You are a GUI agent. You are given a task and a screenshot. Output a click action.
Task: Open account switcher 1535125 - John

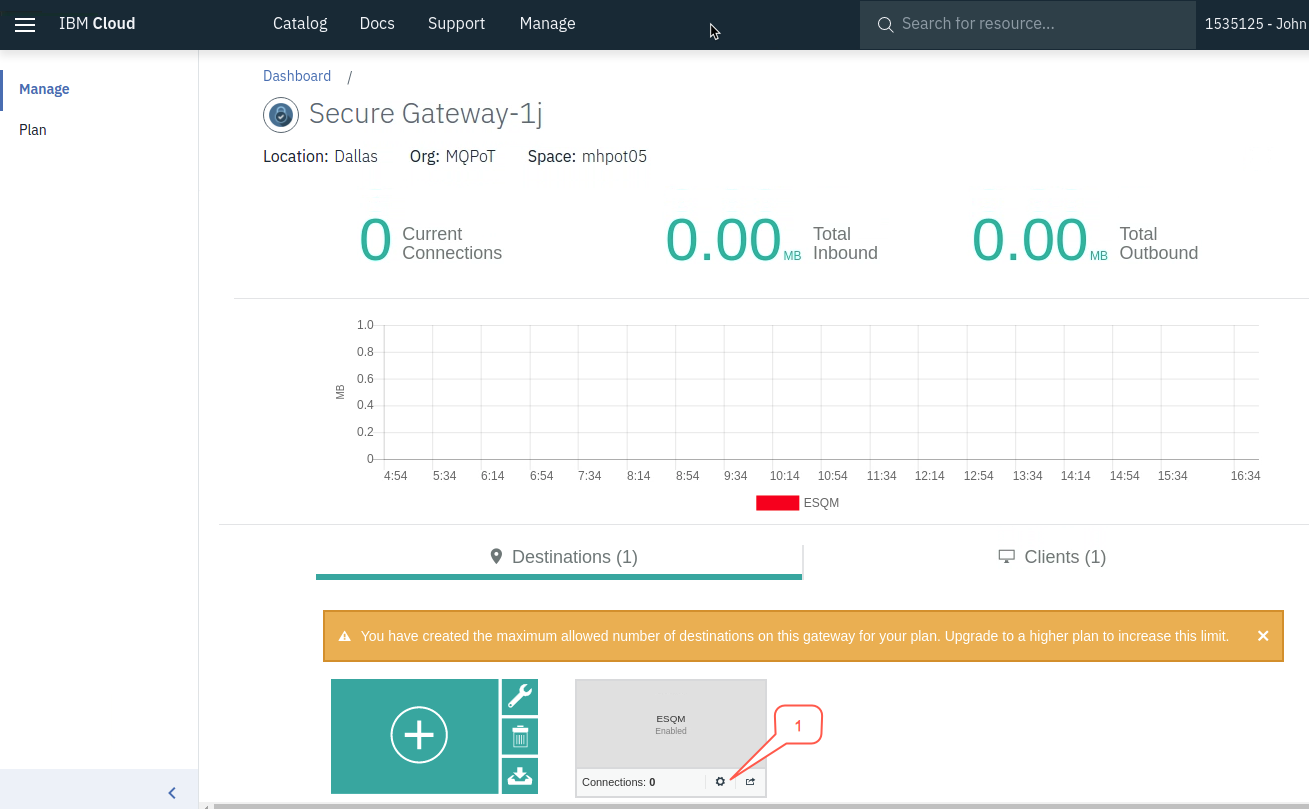1256,24
